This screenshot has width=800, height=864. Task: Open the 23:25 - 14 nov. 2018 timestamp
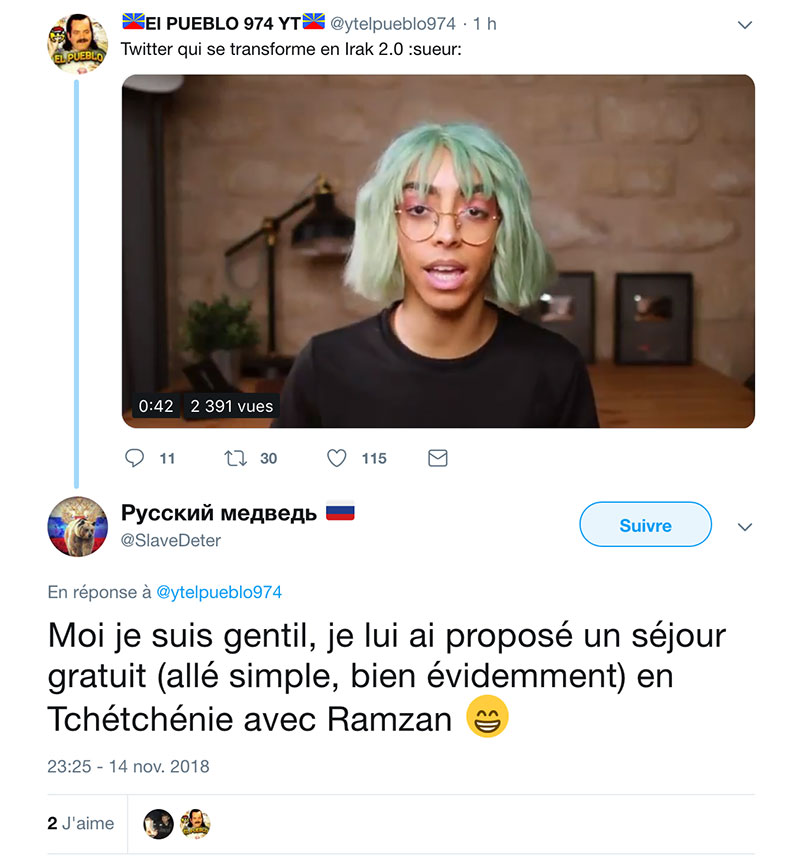click(128, 766)
